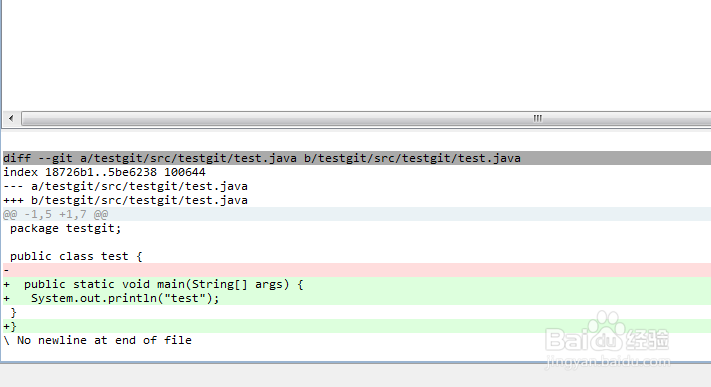The image size is (711, 387).
Task: Click the horizontal scrollbar left arrow
Action: point(11,118)
